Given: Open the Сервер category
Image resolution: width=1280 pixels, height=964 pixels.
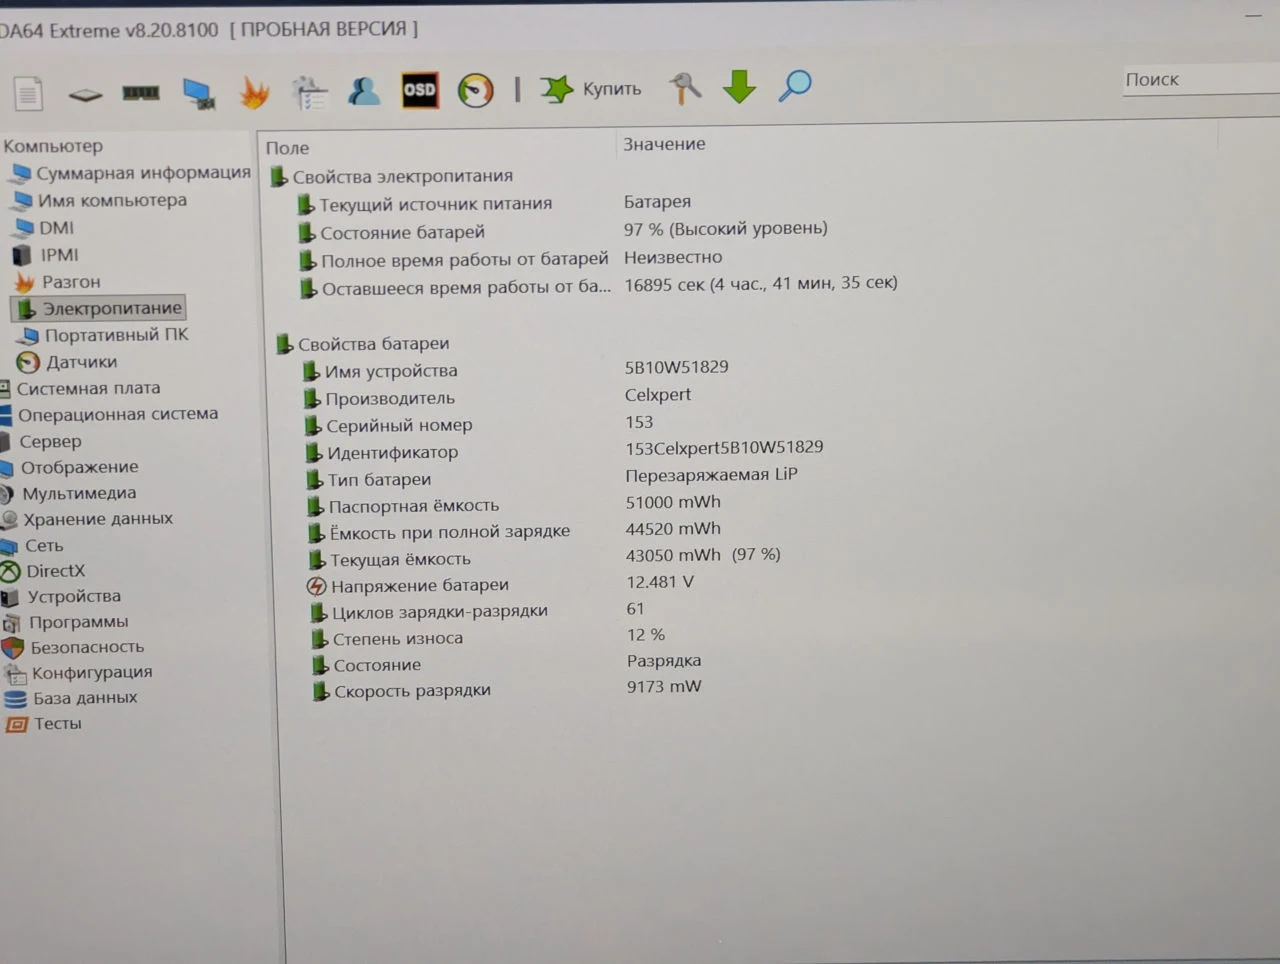Looking at the screenshot, I should pos(41,441).
